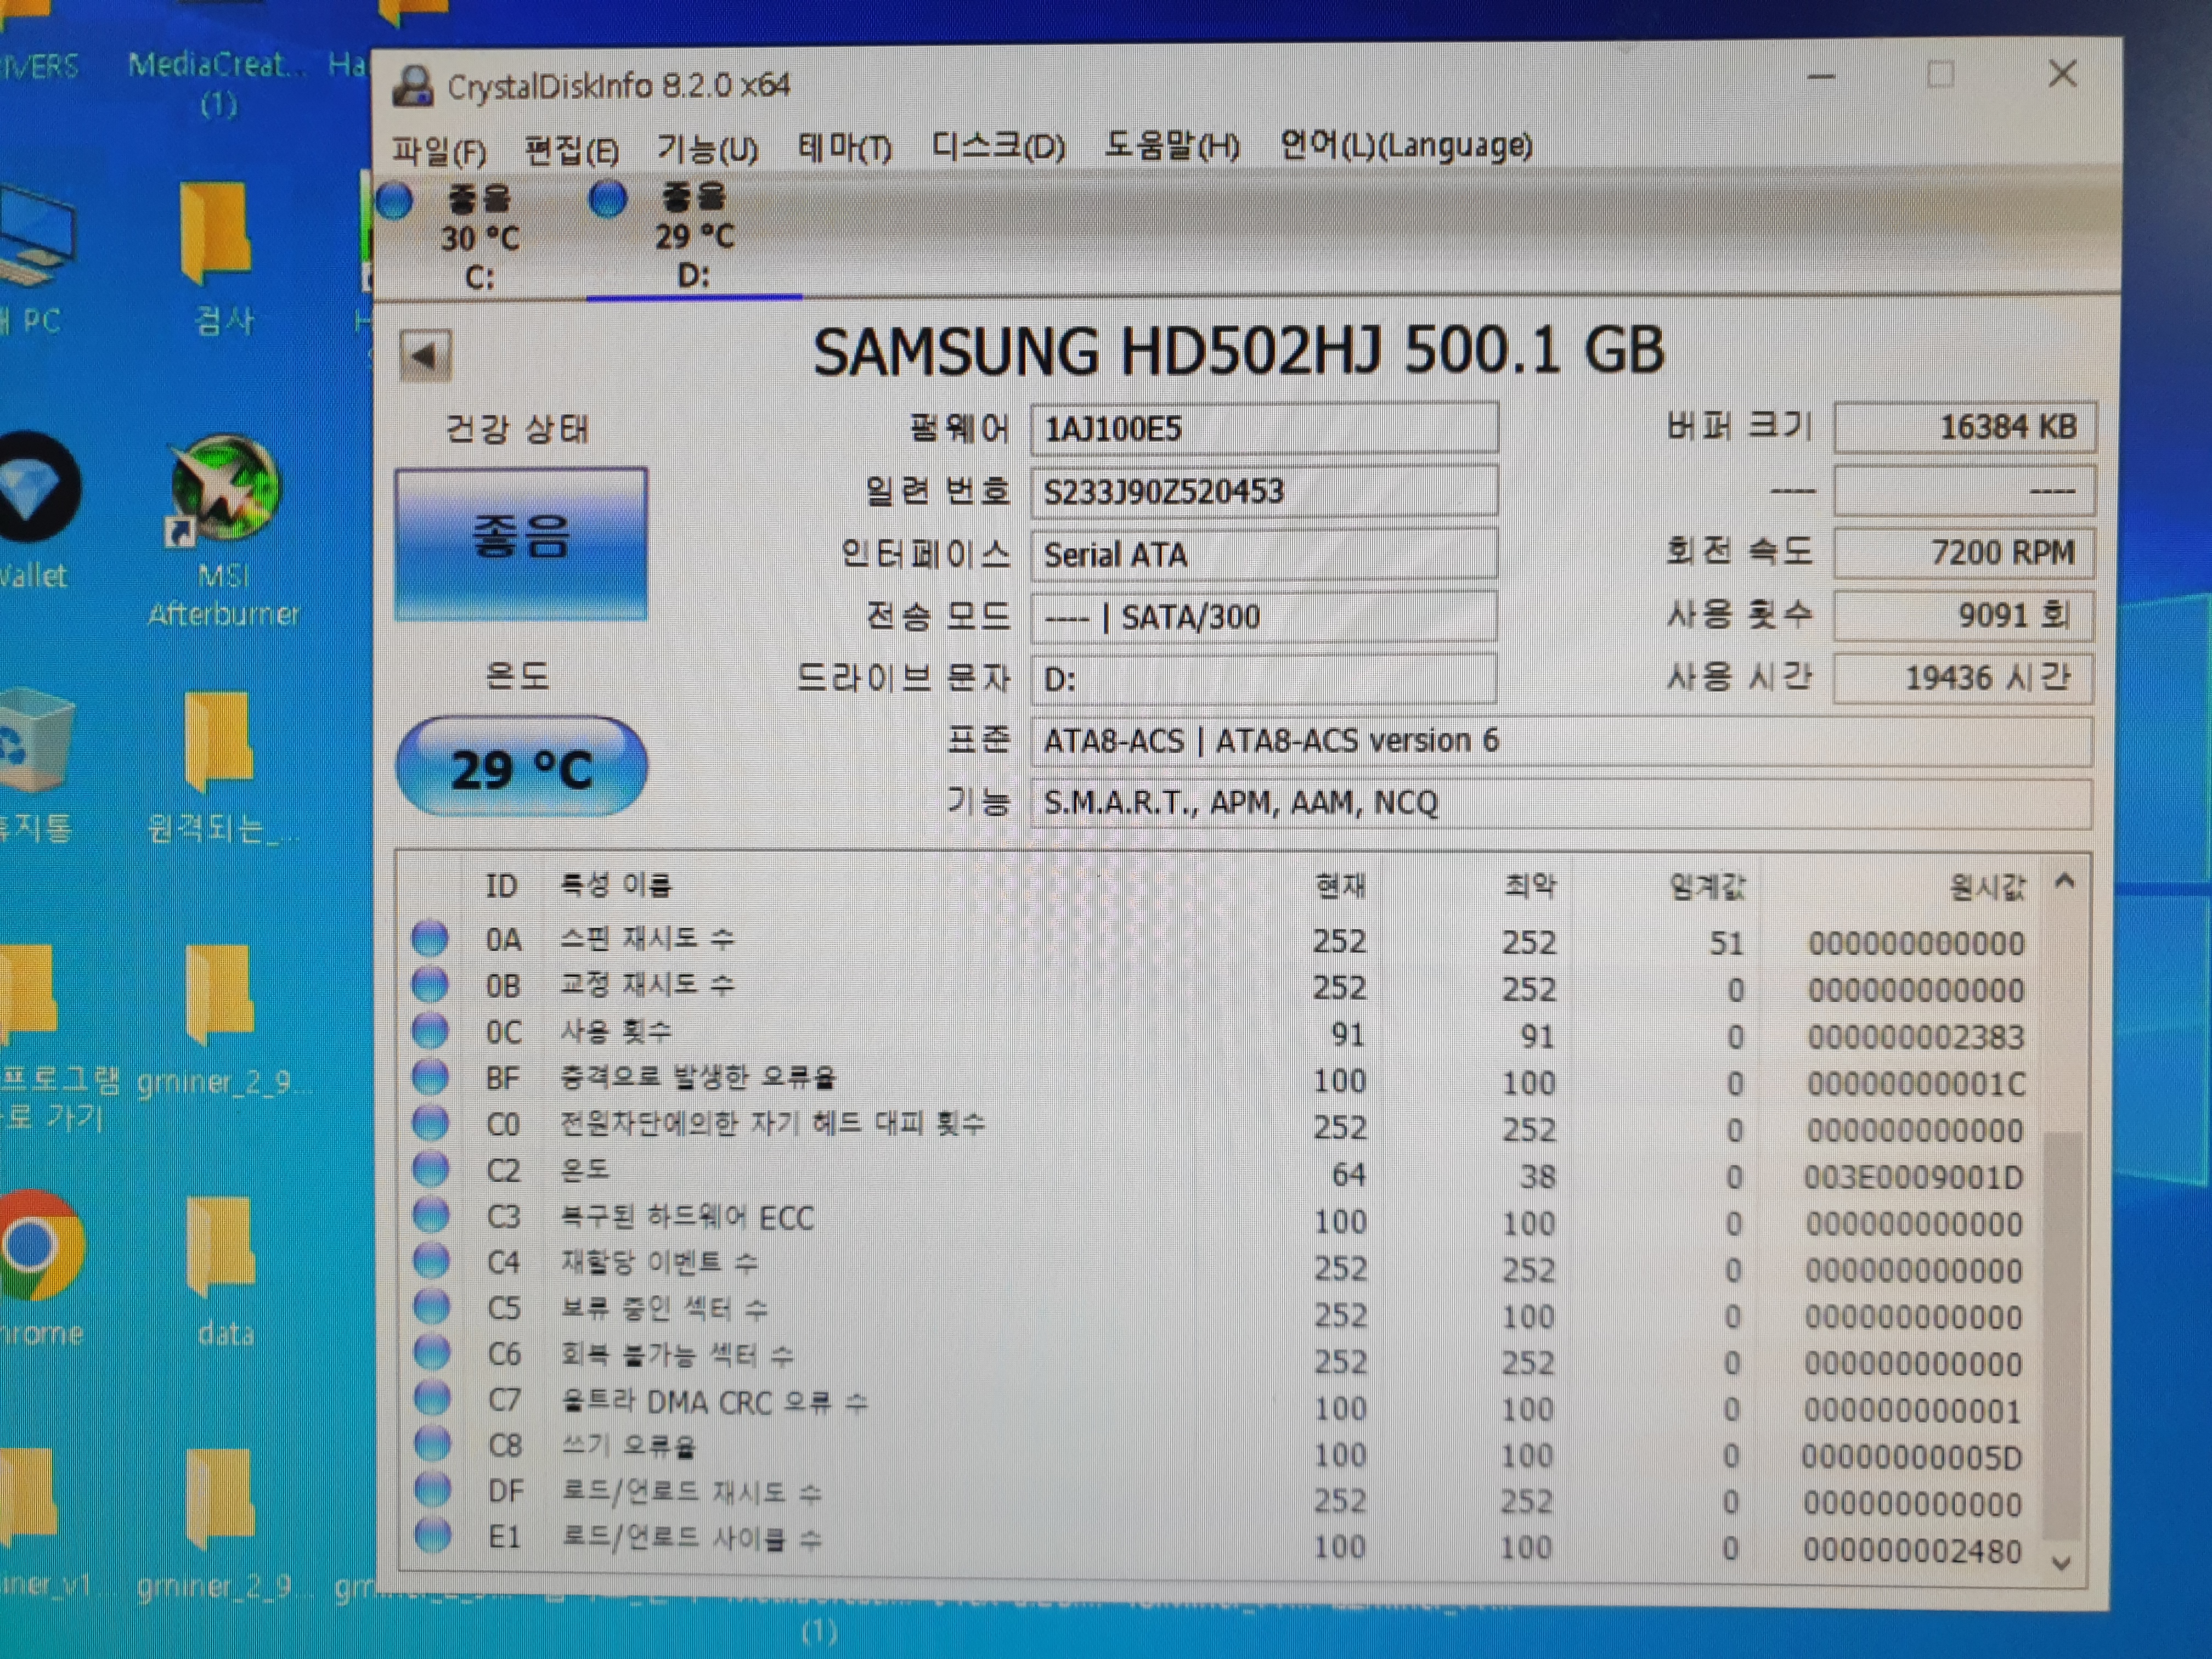
Task: Click raw value 003E0009001D
Action: [1913, 1177]
